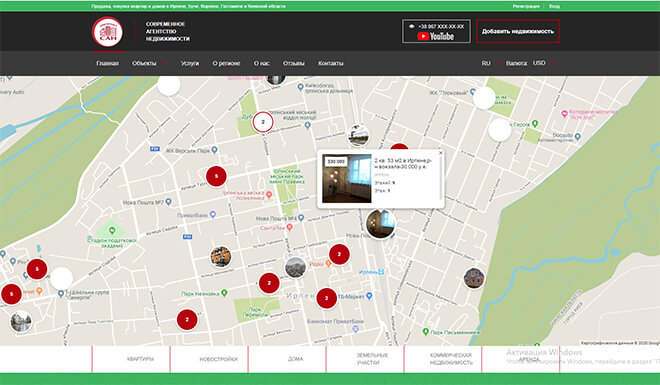660x385 pixels.
Task: Click the Киевоблгаз map pin
Action: click(300, 87)
